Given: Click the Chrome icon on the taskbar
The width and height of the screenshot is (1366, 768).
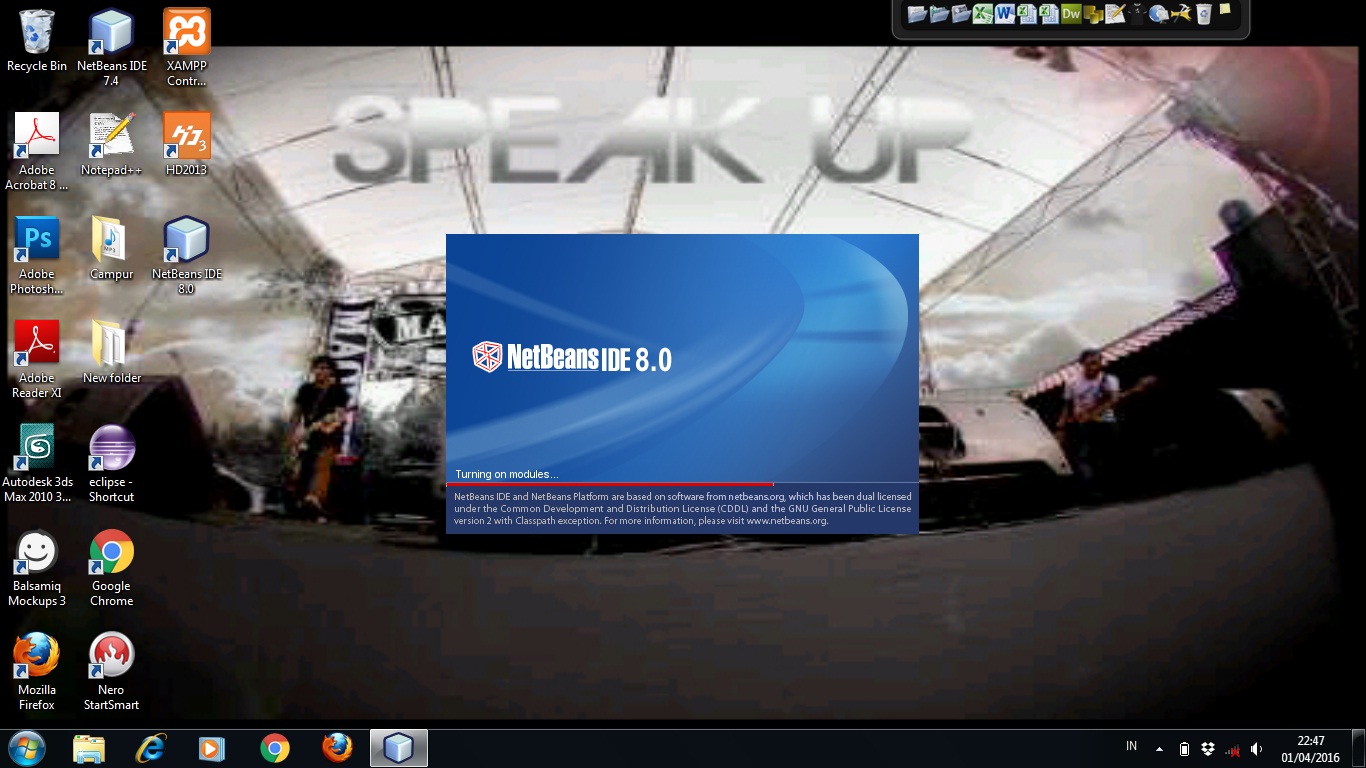Looking at the screenshot, I should point(274,748).
